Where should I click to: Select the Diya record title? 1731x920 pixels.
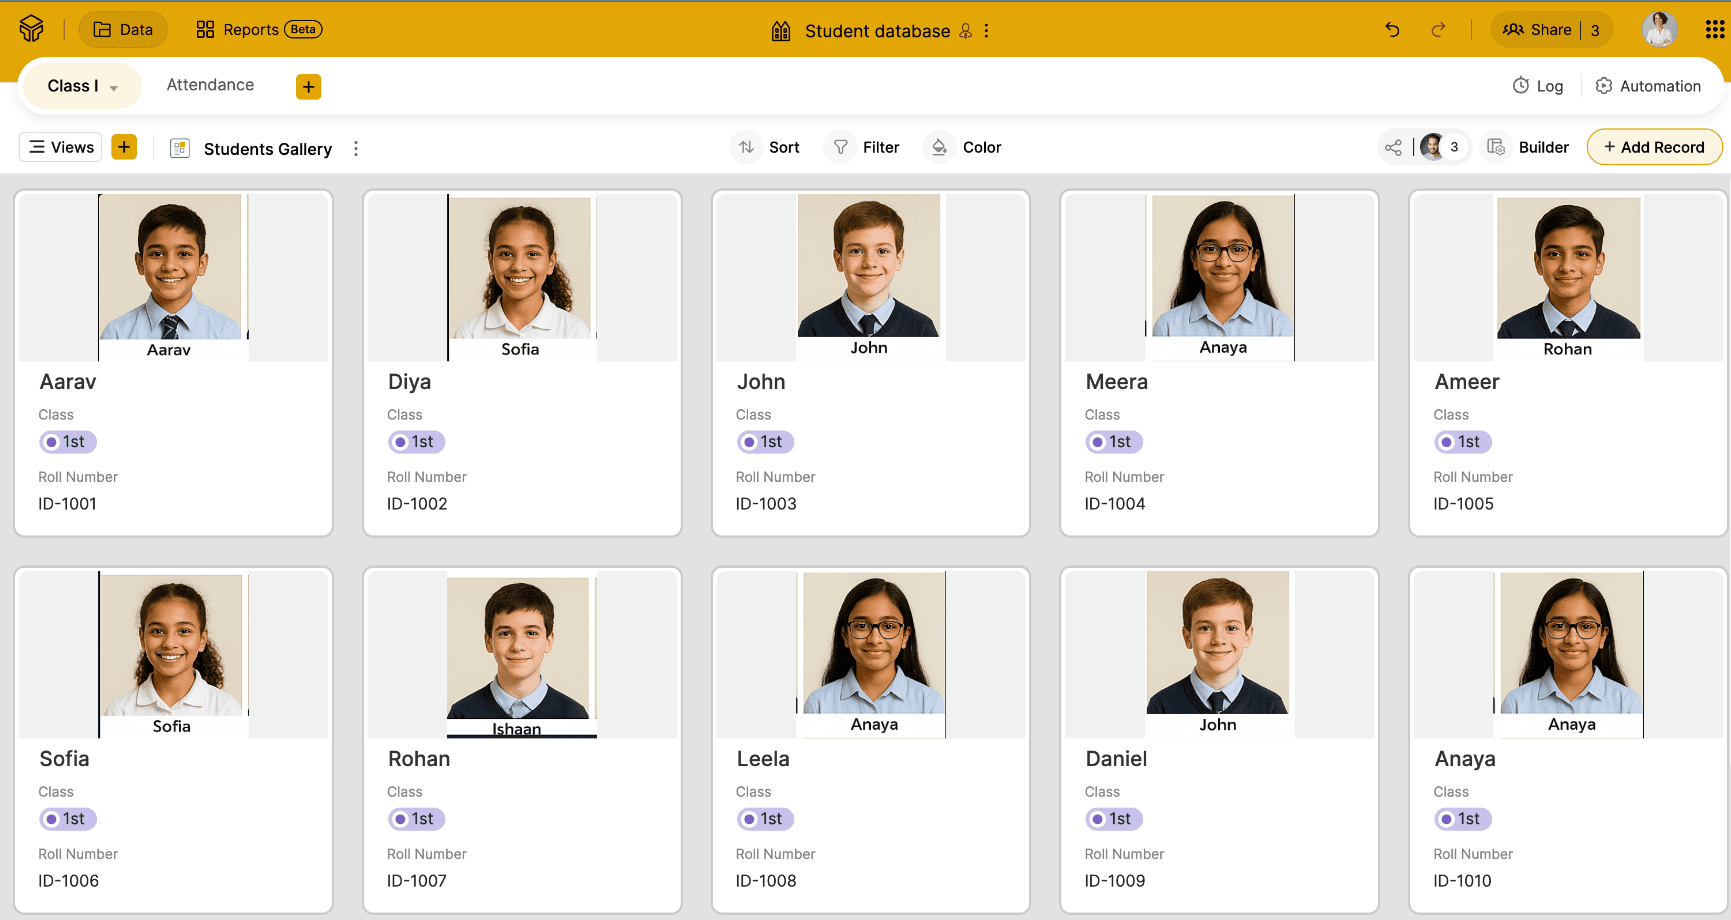click(409, 382)
